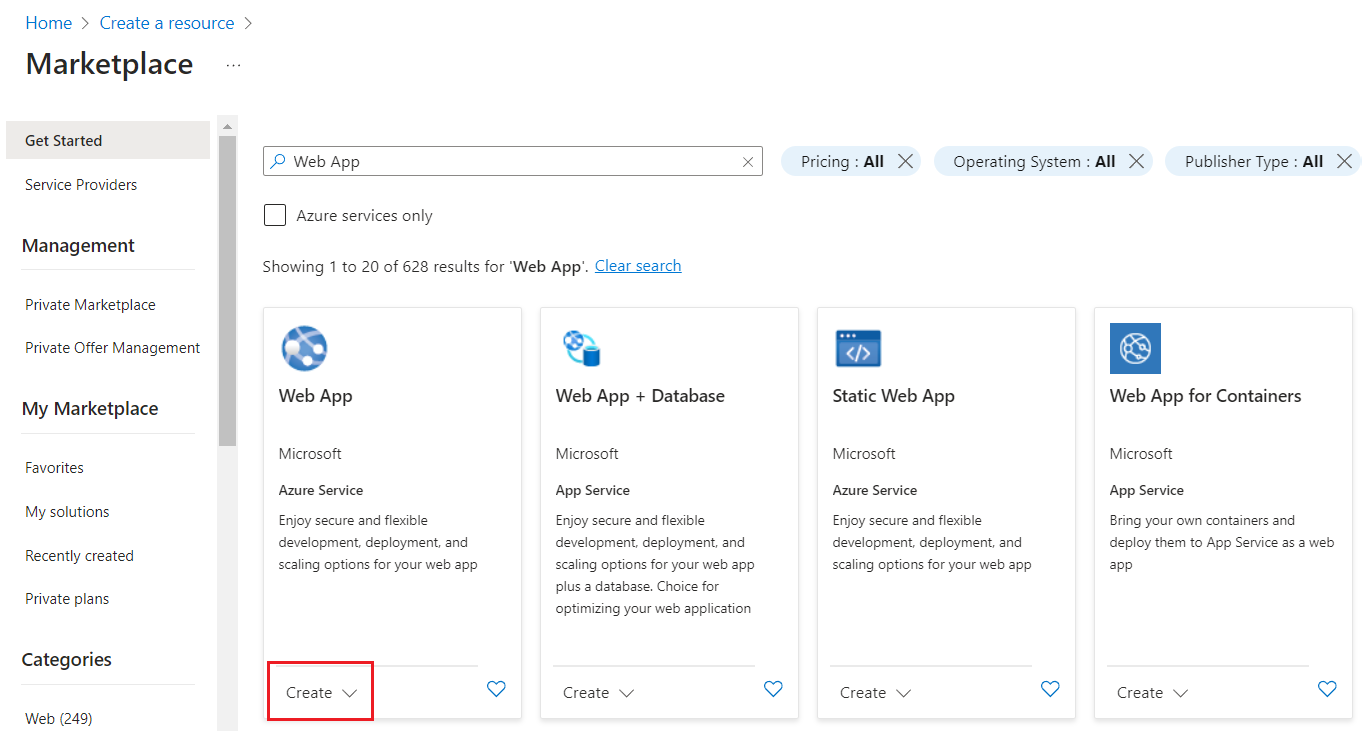Click the Web App + Database icon

coord(581,348)
